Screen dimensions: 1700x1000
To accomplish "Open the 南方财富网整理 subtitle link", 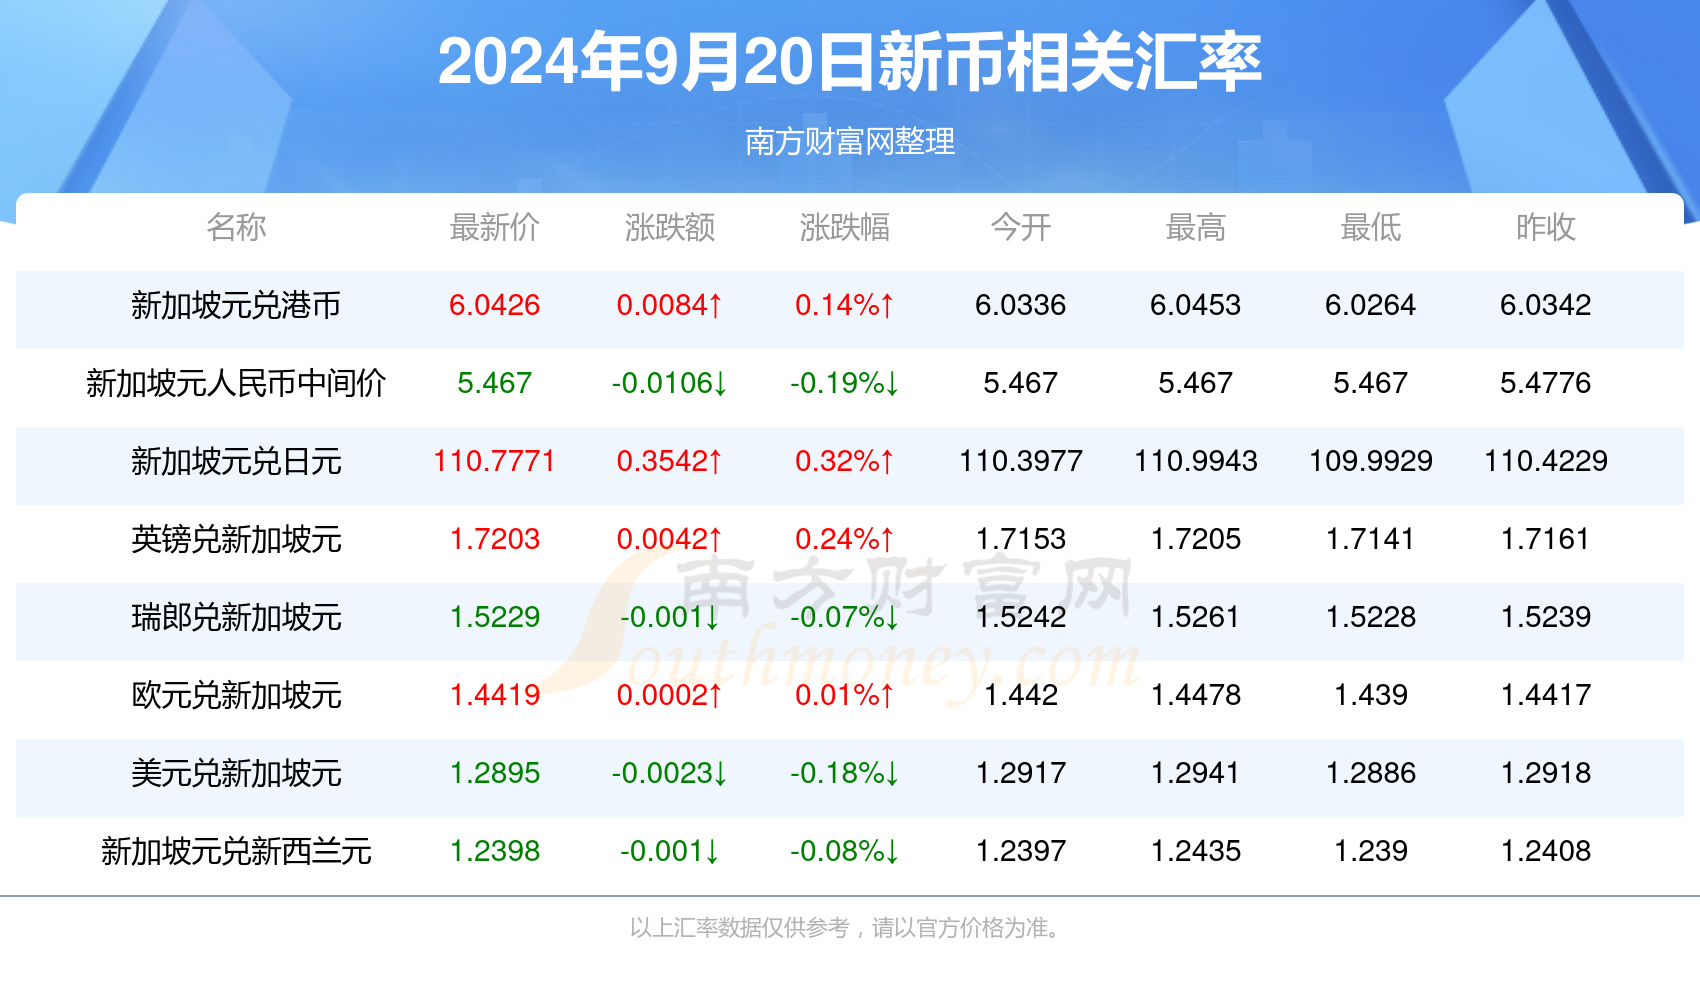I will point(850,142).
